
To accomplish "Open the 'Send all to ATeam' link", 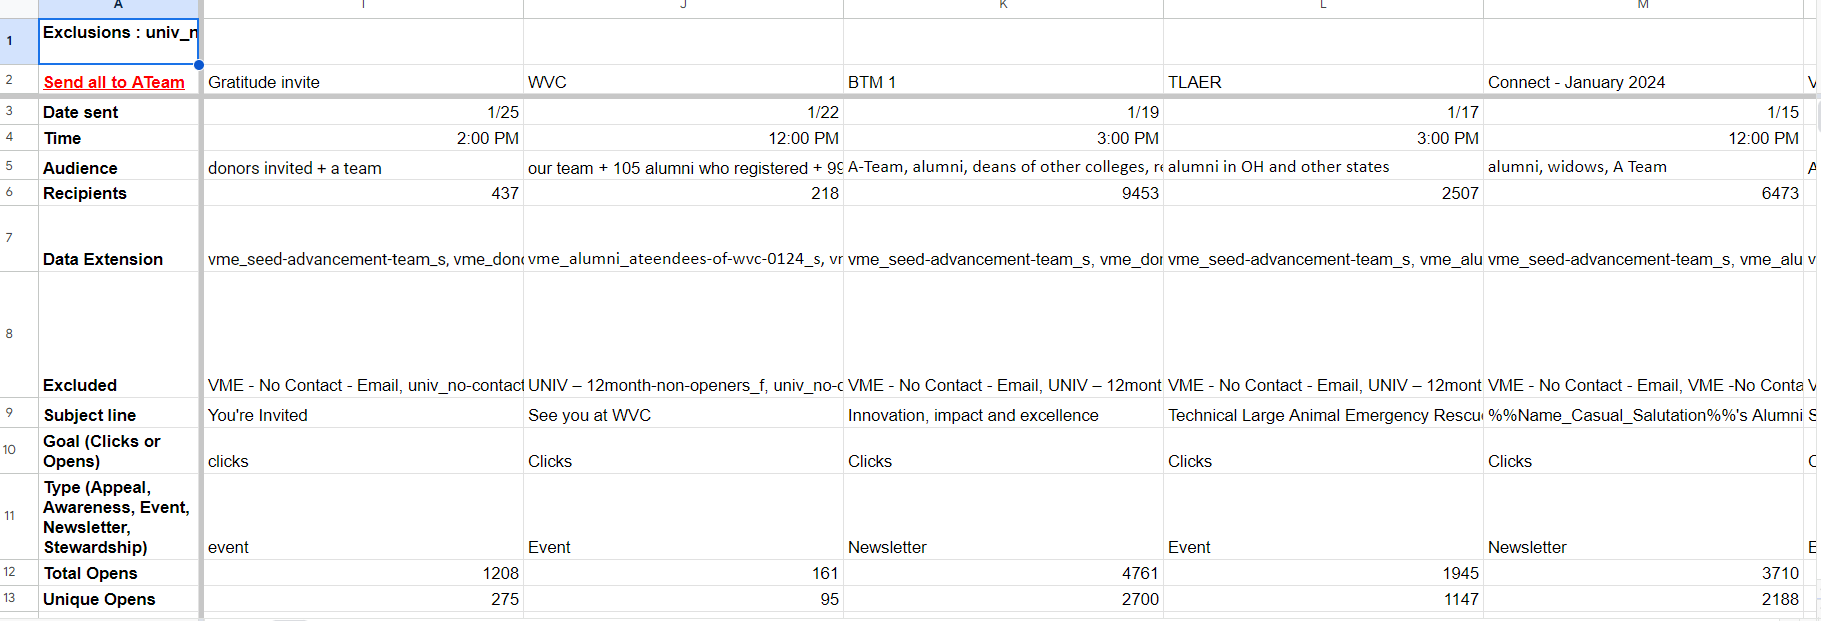I will 114,82.
